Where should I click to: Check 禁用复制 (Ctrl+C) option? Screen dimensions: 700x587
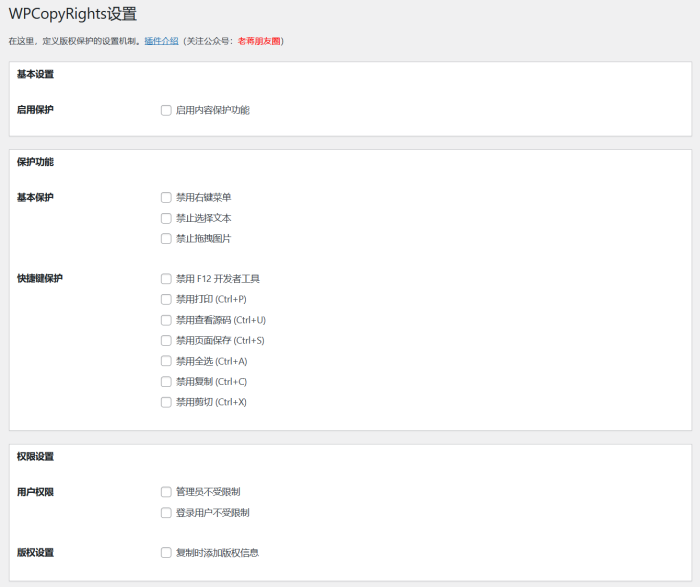click(x=166, y=382)
